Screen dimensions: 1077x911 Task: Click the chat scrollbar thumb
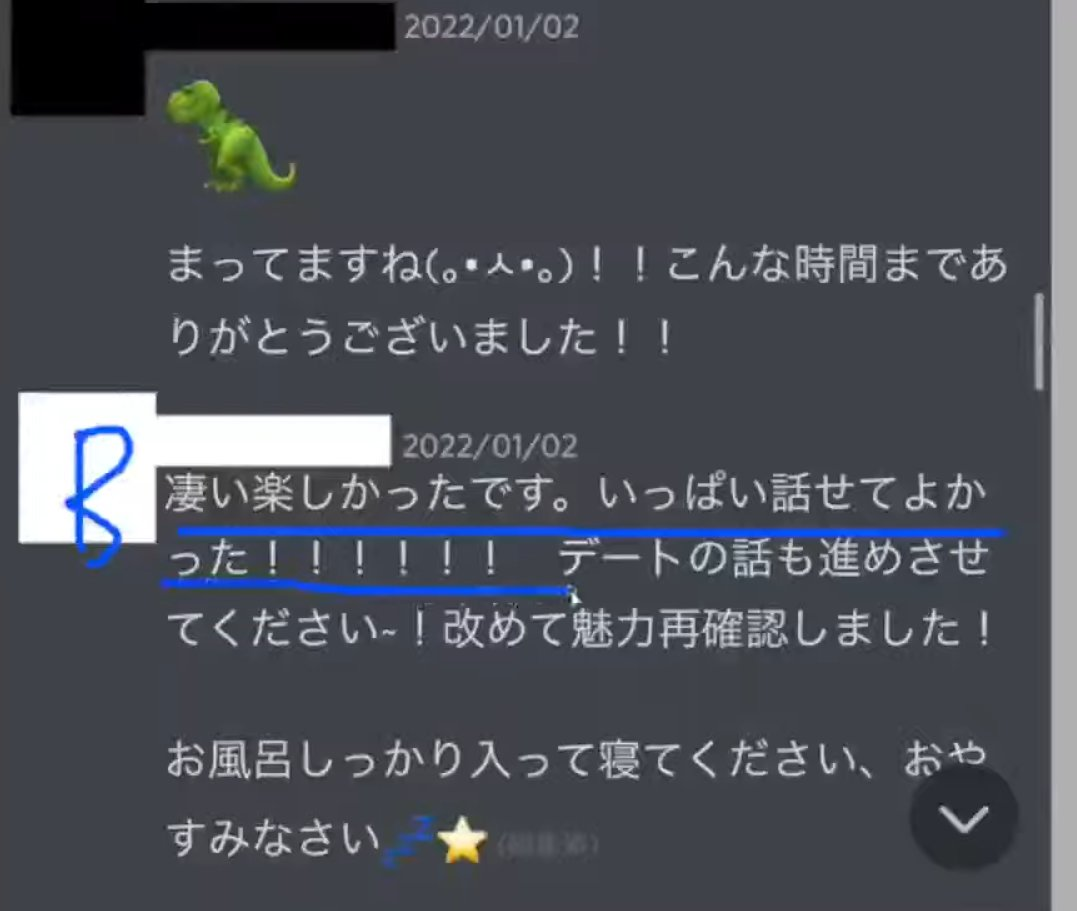click(x=1039, y=342)
